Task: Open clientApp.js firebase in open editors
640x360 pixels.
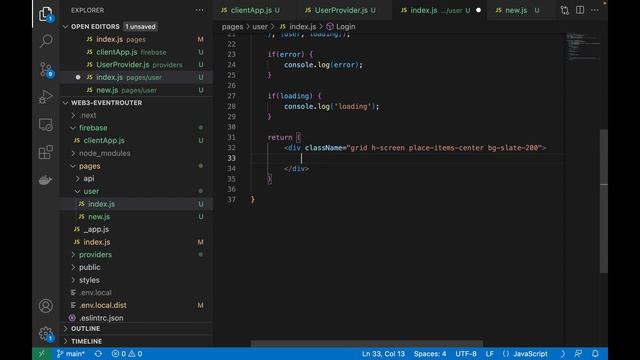Action: point(137,52)
